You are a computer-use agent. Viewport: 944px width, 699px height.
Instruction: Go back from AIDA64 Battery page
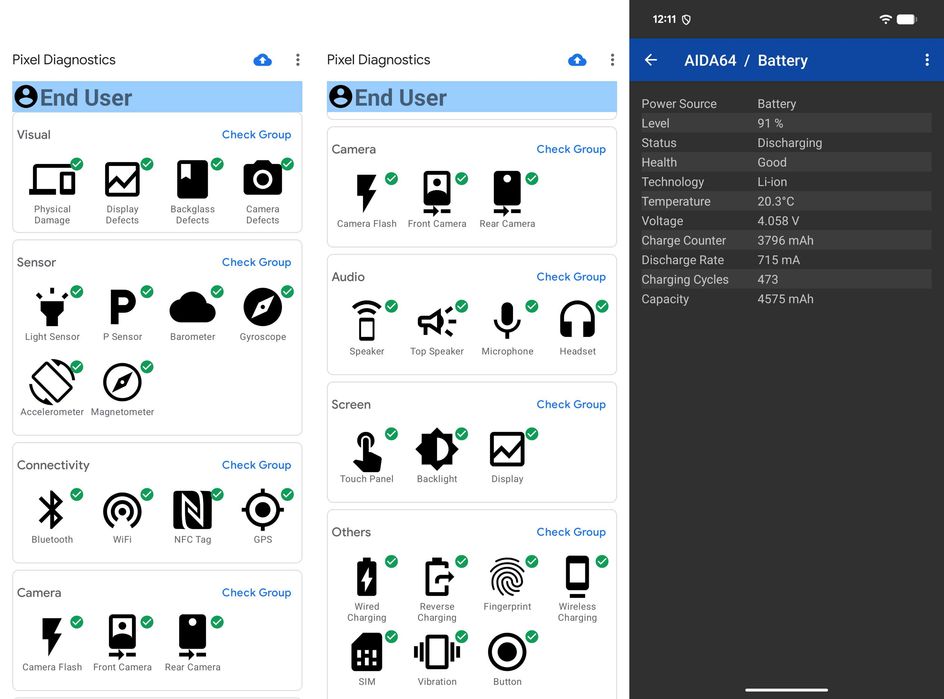point(651,60)
